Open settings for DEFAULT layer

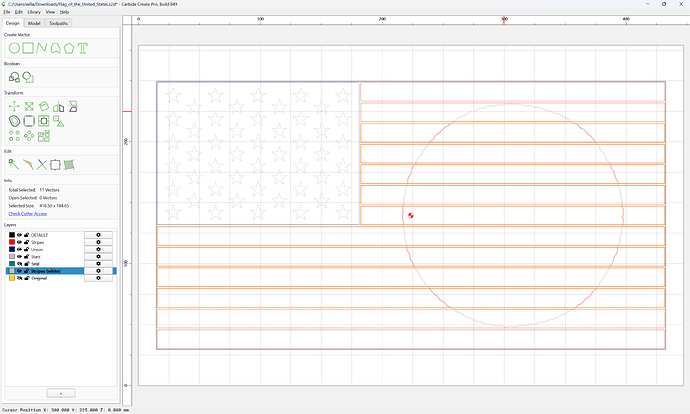[x=98, y=235]
